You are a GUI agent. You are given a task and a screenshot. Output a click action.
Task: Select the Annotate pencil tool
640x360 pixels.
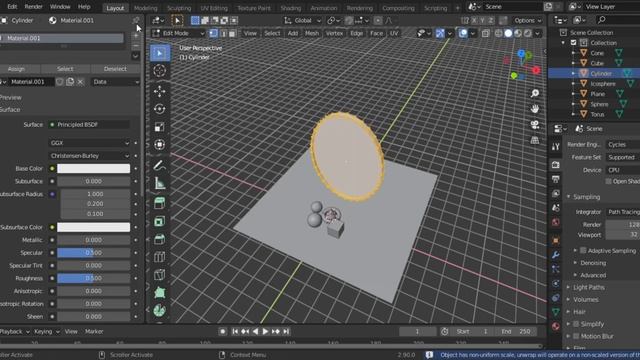pos(160,165)
